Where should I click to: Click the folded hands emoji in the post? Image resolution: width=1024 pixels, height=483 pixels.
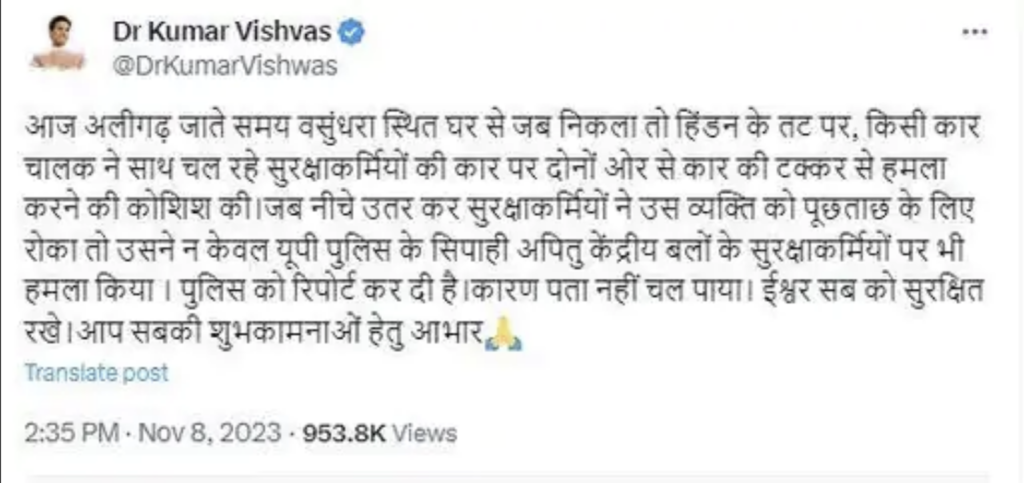tap(503, 335)
